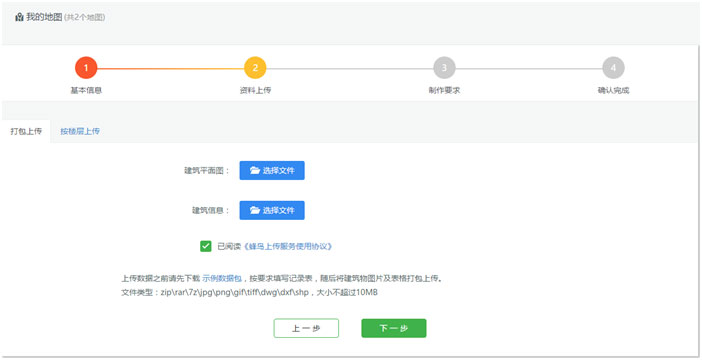Download the 示例数据包 sample package
The height and width of the screenshot is (360, 702).
point(222,279)
